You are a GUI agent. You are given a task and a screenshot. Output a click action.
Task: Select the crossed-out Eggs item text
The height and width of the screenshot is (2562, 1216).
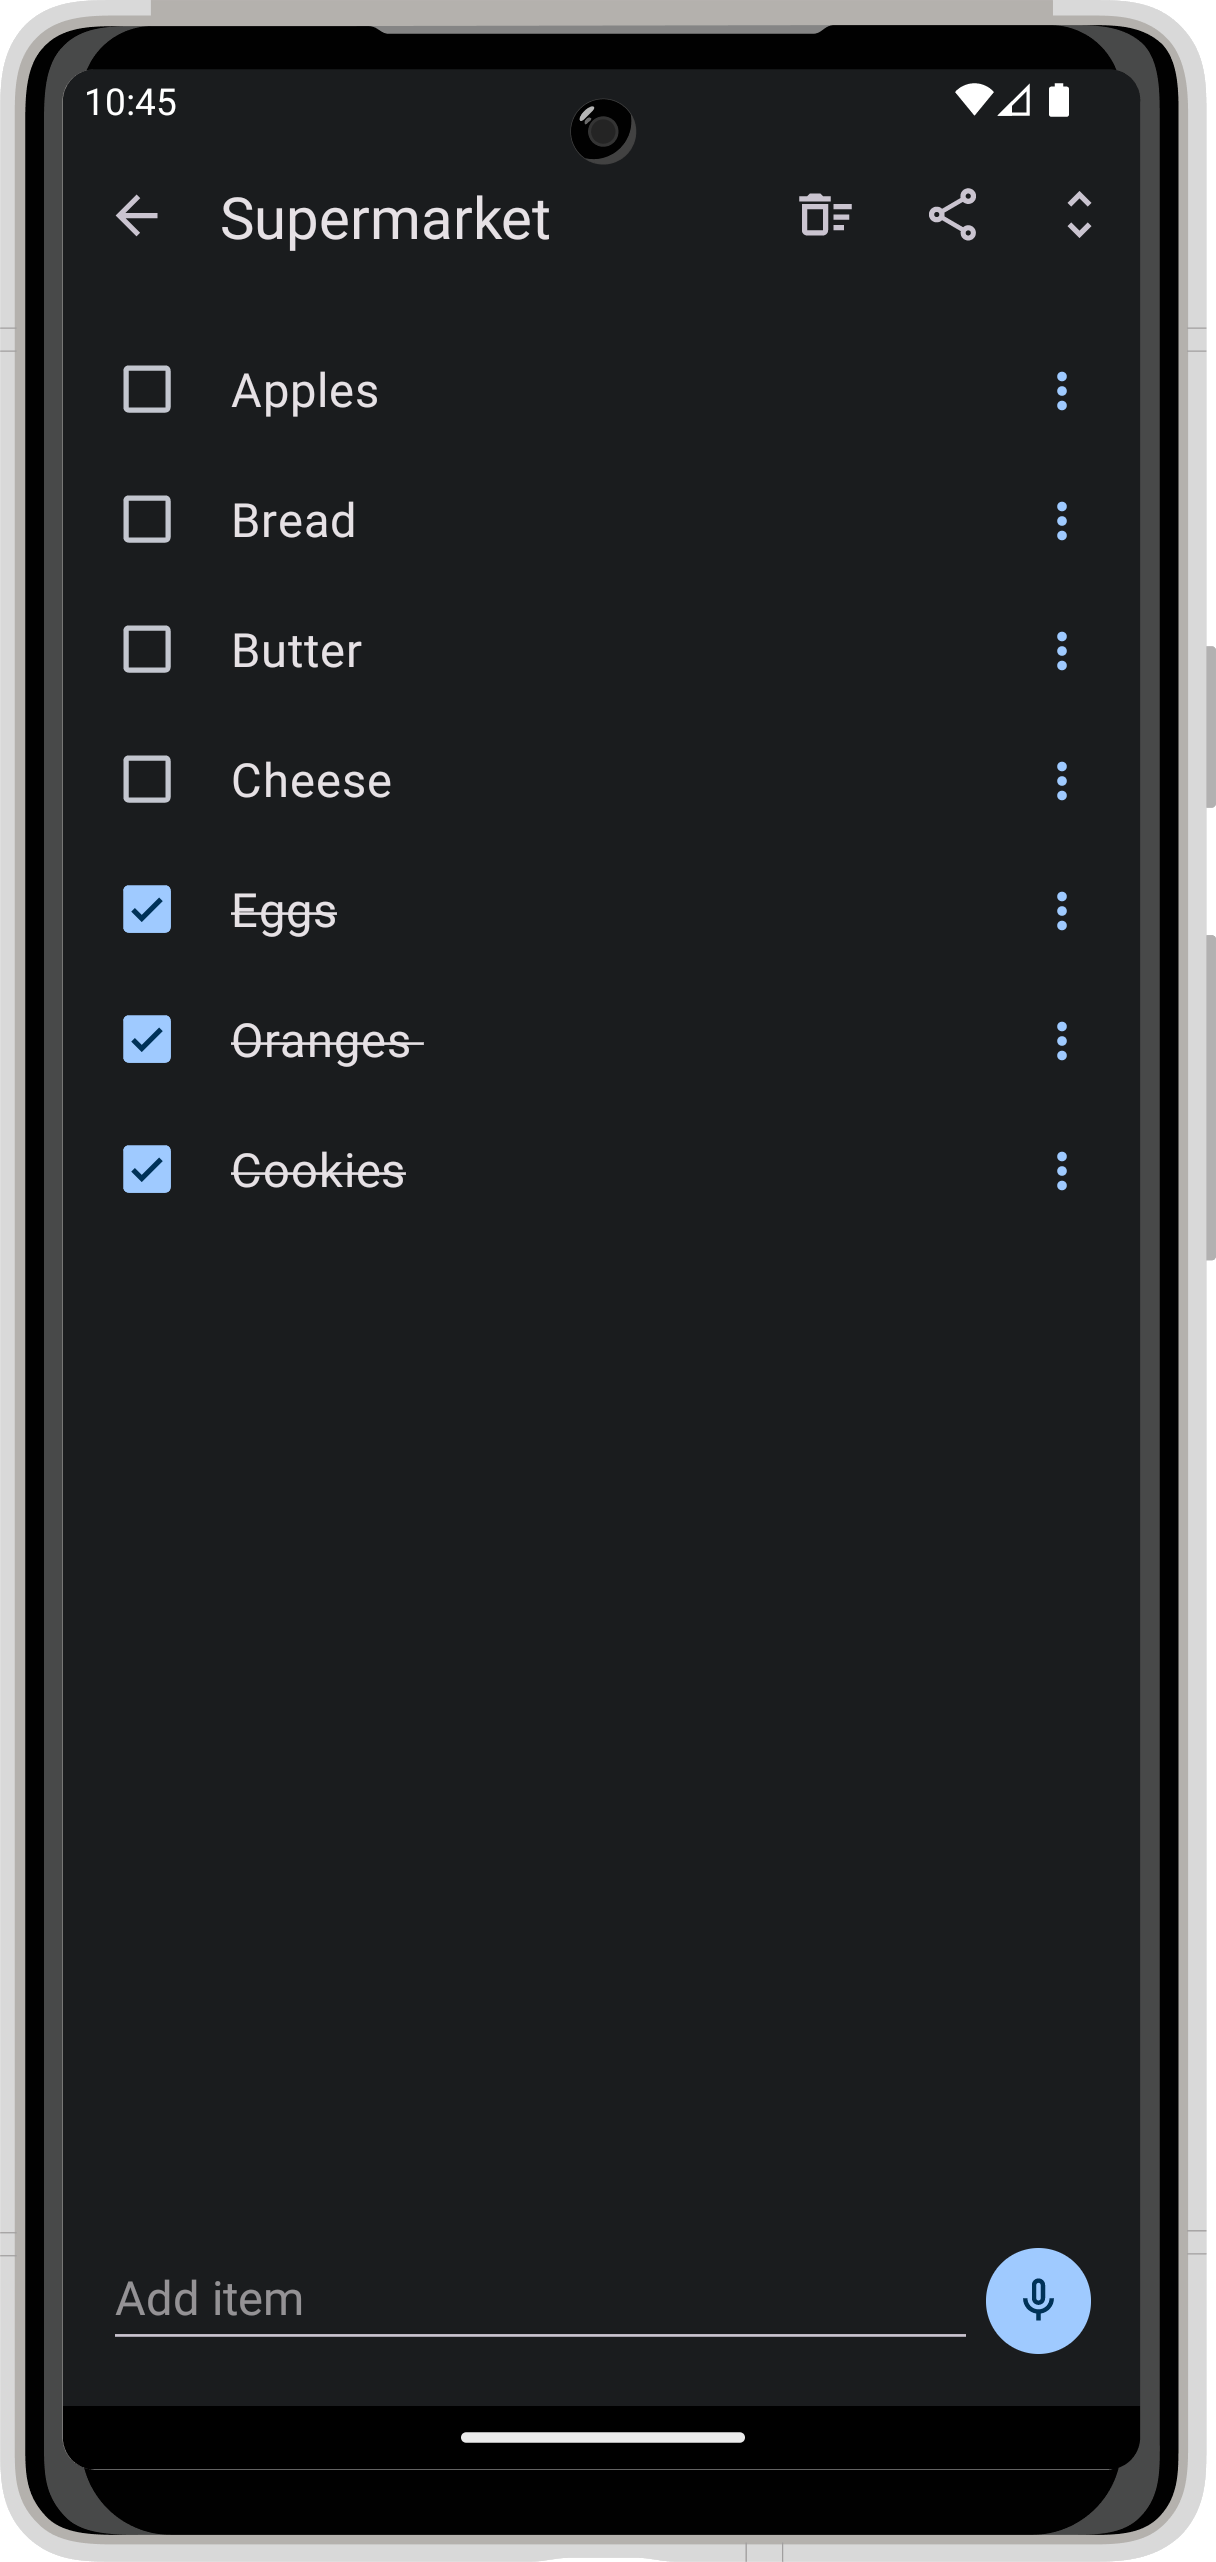click(x=284, y=913)
